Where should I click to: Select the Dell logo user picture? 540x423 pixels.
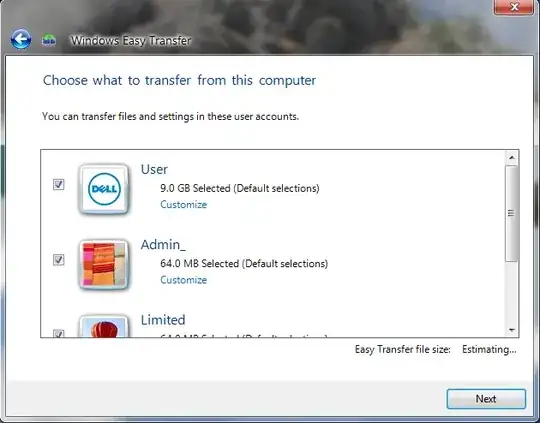(104, 189)
